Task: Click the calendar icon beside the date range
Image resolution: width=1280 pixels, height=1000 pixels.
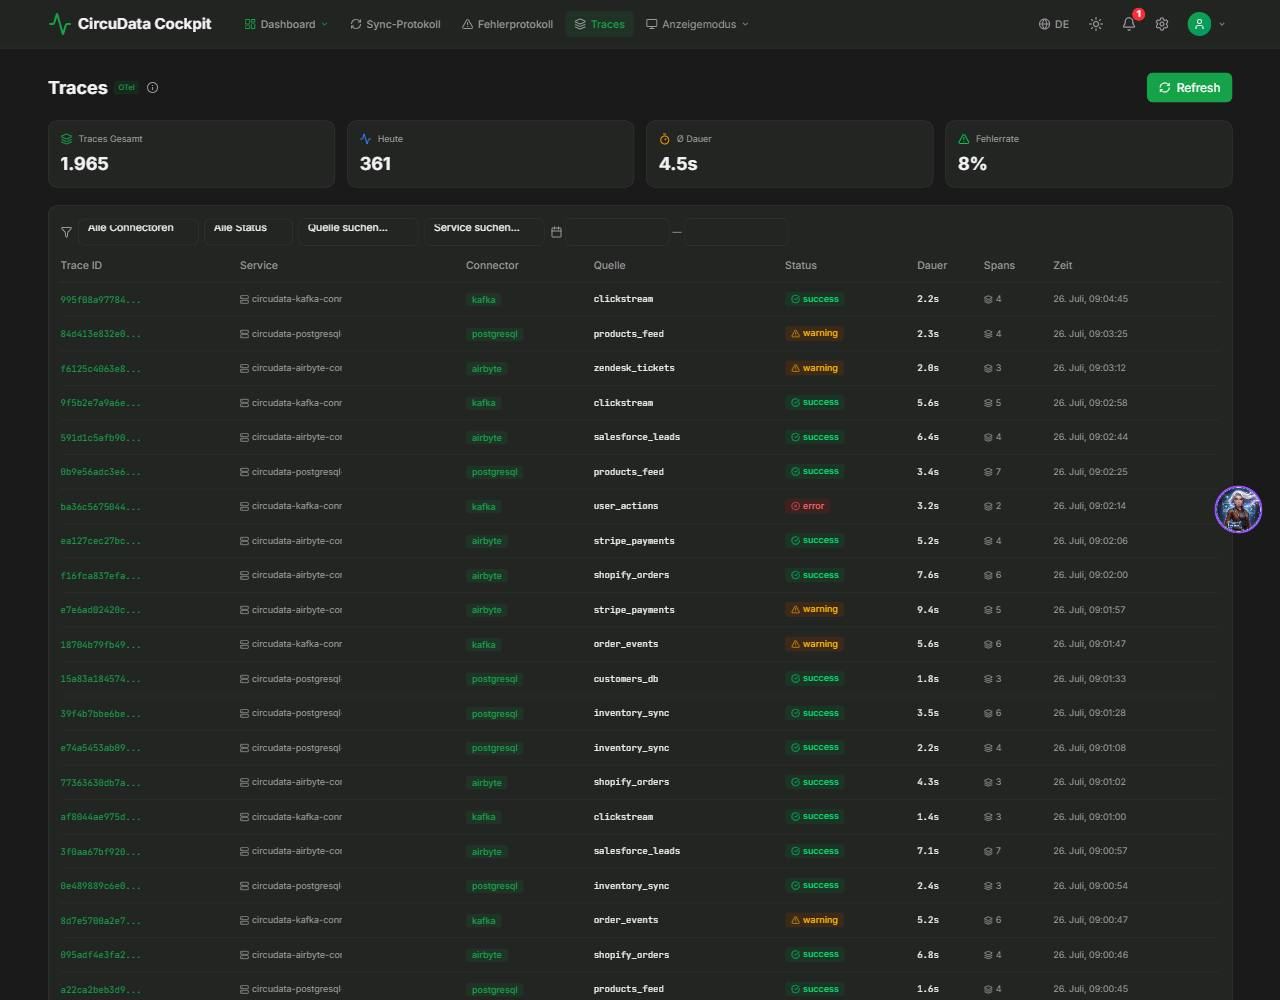Action: (557, 232)
